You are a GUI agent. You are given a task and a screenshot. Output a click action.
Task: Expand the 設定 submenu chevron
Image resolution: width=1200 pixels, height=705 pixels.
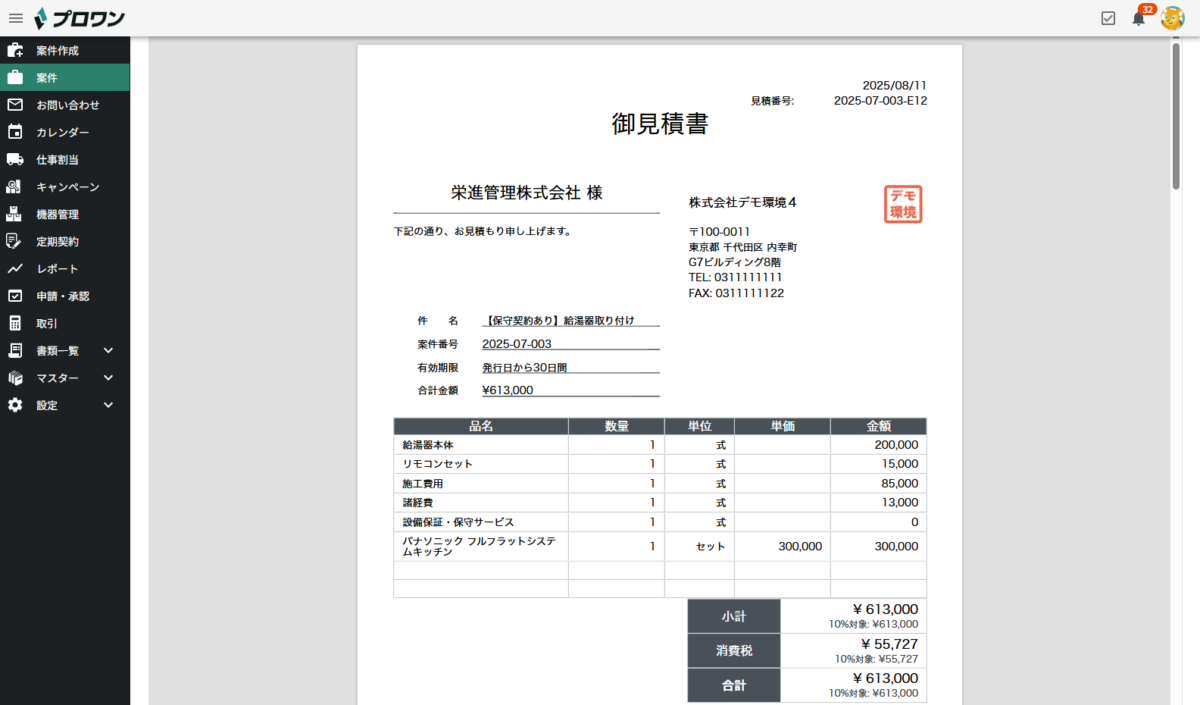pos(108,405)
